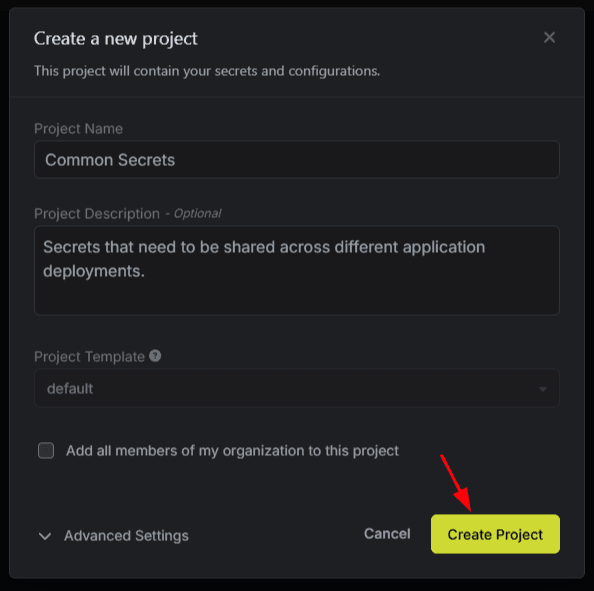Click the word 'Secrets' in the name field
This screenshot has width=594, height=591.
pyautogui.click(x=146, y=160)
